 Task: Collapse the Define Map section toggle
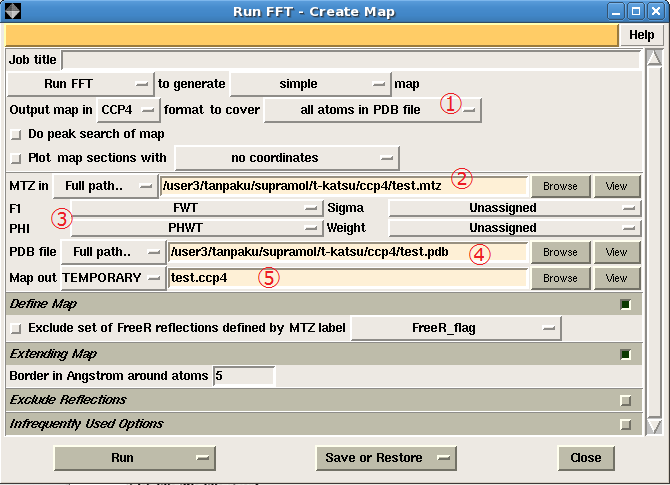tap(625, 304)
